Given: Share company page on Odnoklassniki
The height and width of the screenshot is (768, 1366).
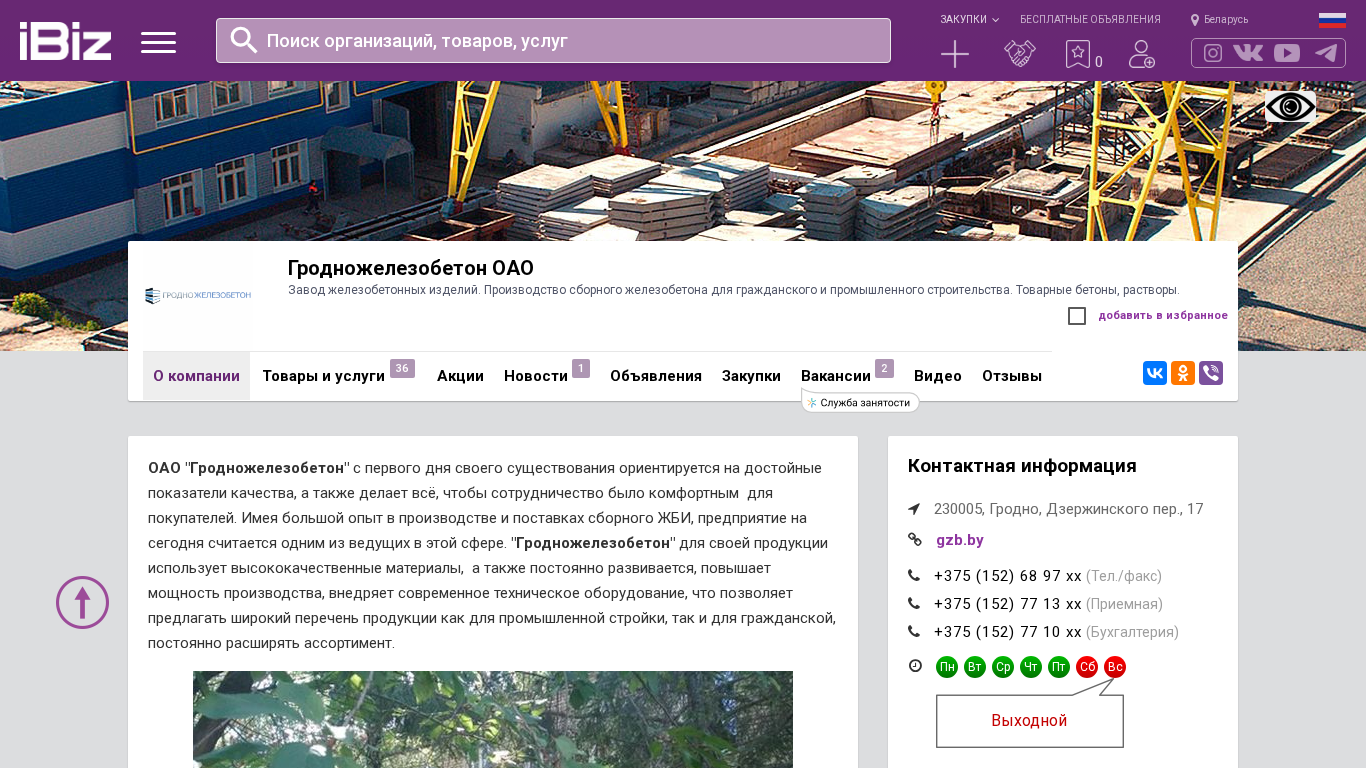Looking at the screenshot, I should (1183, 373).
